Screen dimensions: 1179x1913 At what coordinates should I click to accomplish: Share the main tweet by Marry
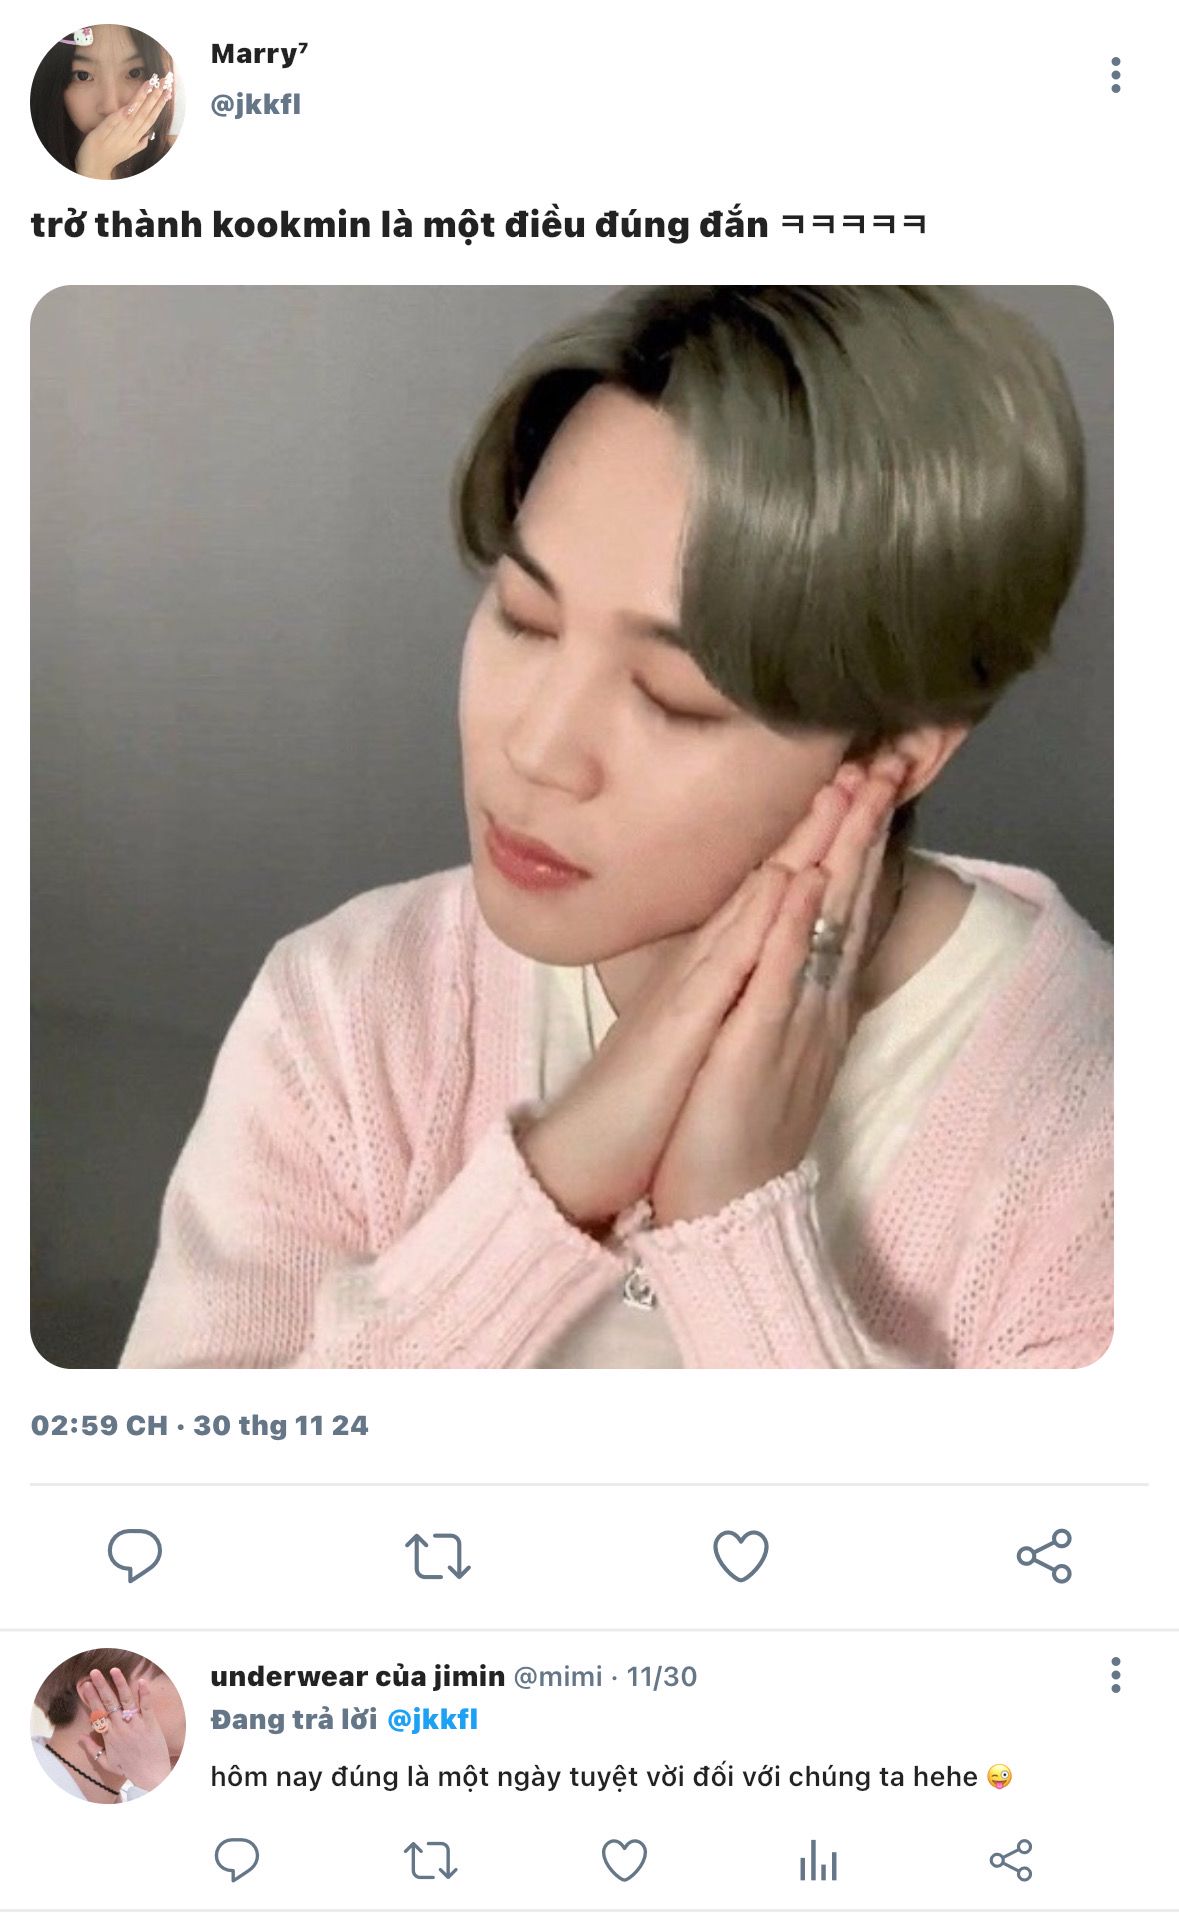click(1044, 1556)
